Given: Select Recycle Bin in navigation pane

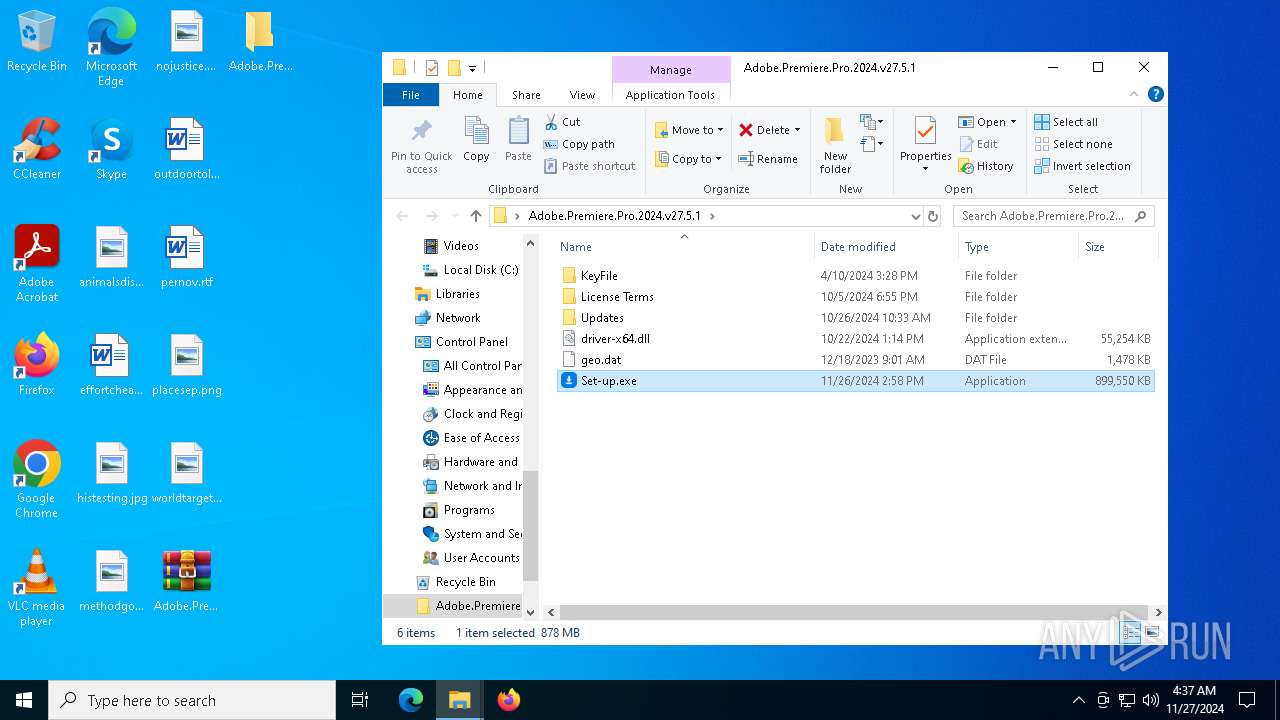Looking at the screenshot, I should coord(456,582).
